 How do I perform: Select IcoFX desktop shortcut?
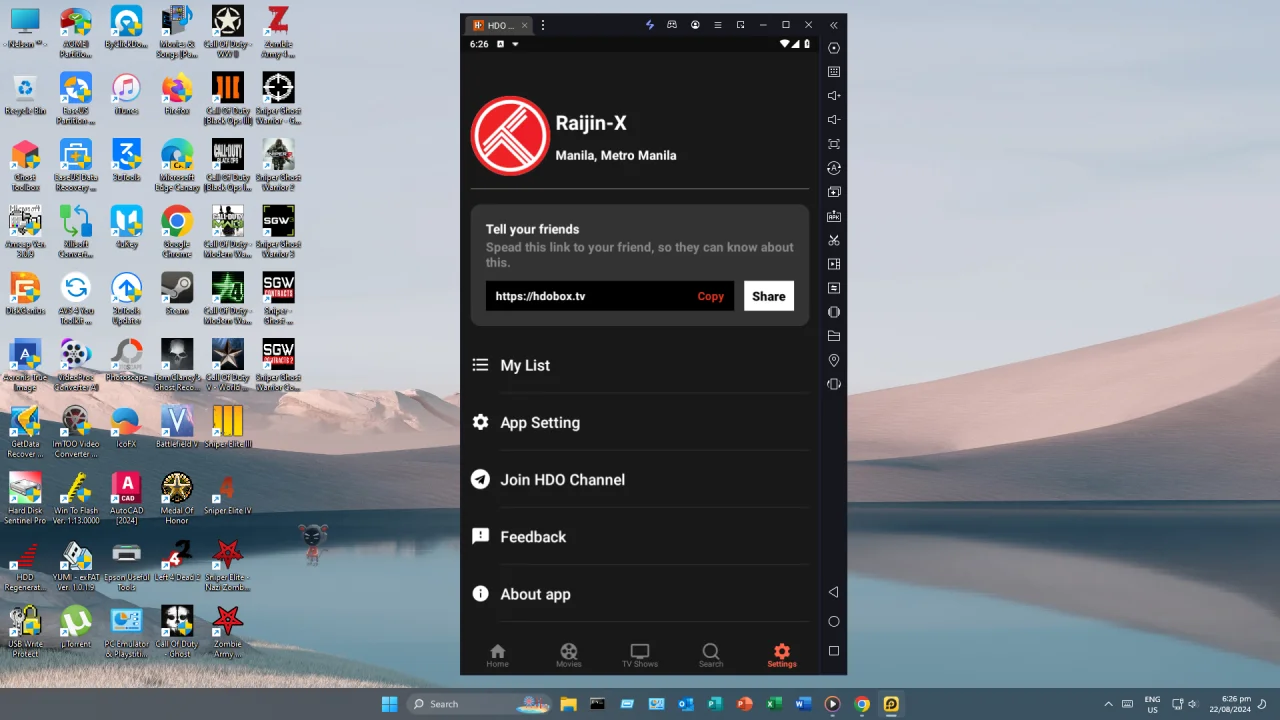point(126,427)
